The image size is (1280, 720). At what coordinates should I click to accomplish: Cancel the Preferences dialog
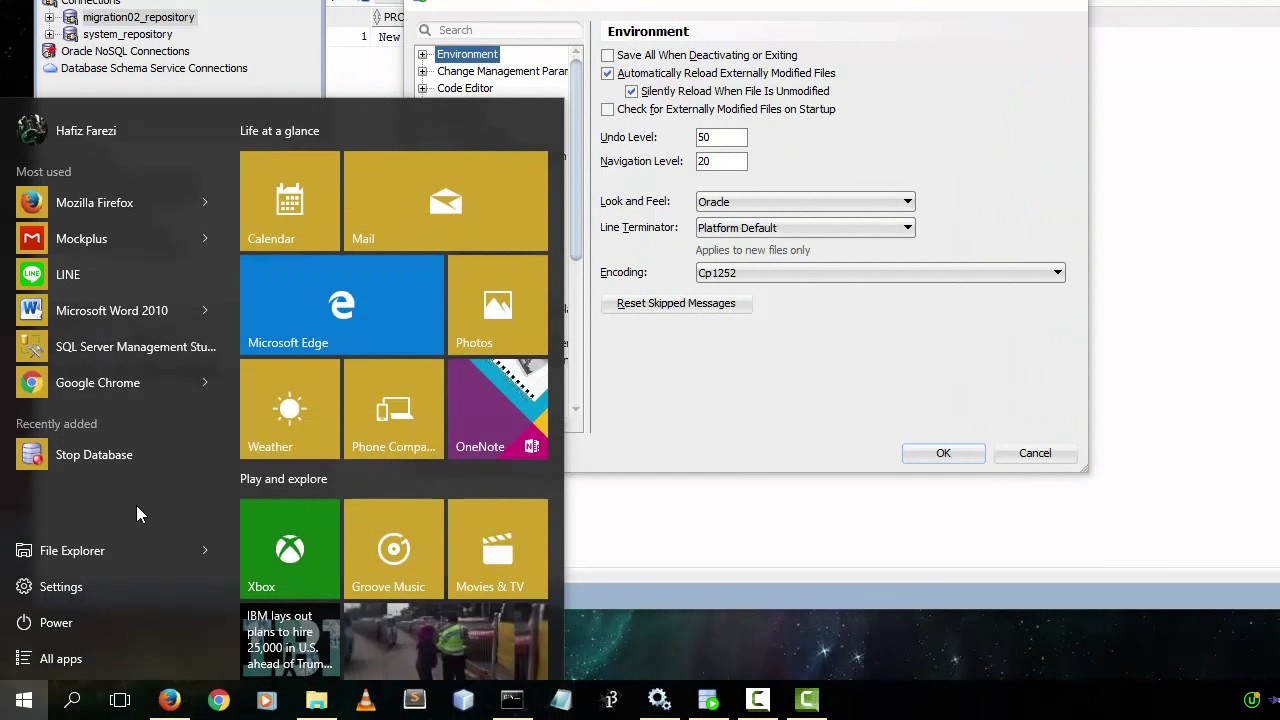(x=1035, y=453)
